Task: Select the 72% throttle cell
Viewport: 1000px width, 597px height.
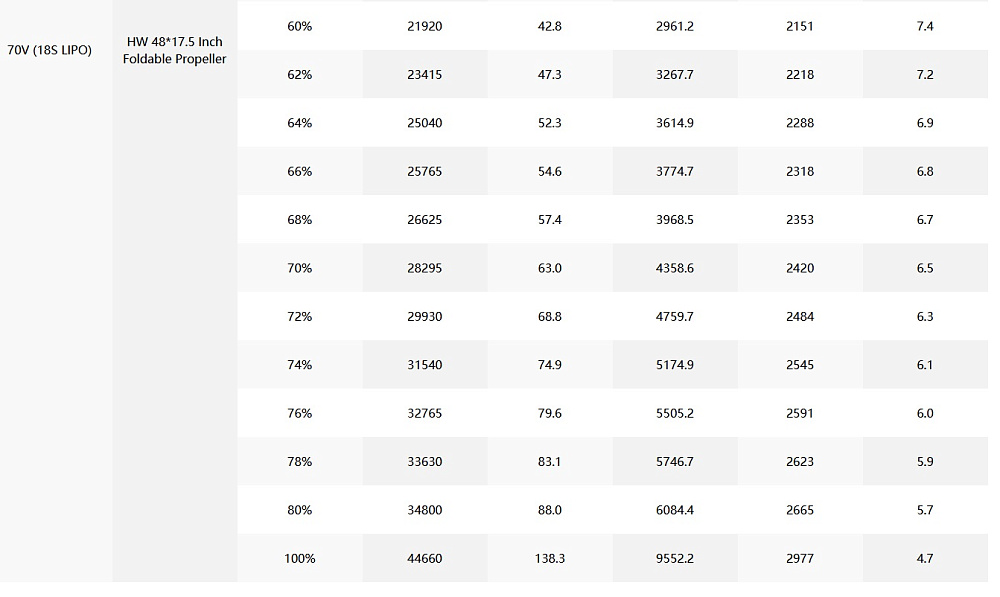Action: (299, 317)
